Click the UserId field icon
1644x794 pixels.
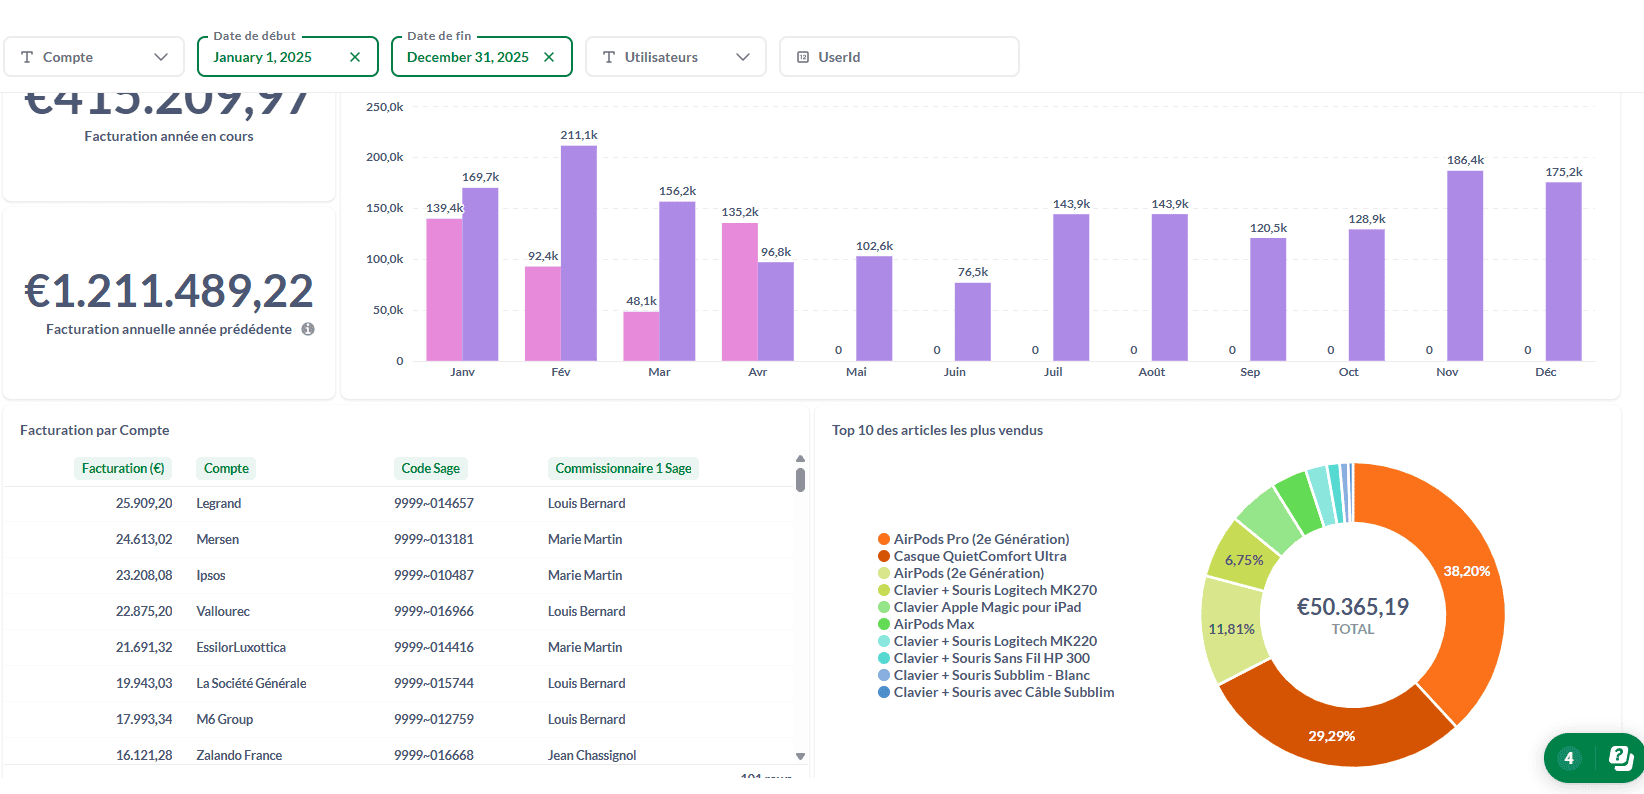point(802,57)
